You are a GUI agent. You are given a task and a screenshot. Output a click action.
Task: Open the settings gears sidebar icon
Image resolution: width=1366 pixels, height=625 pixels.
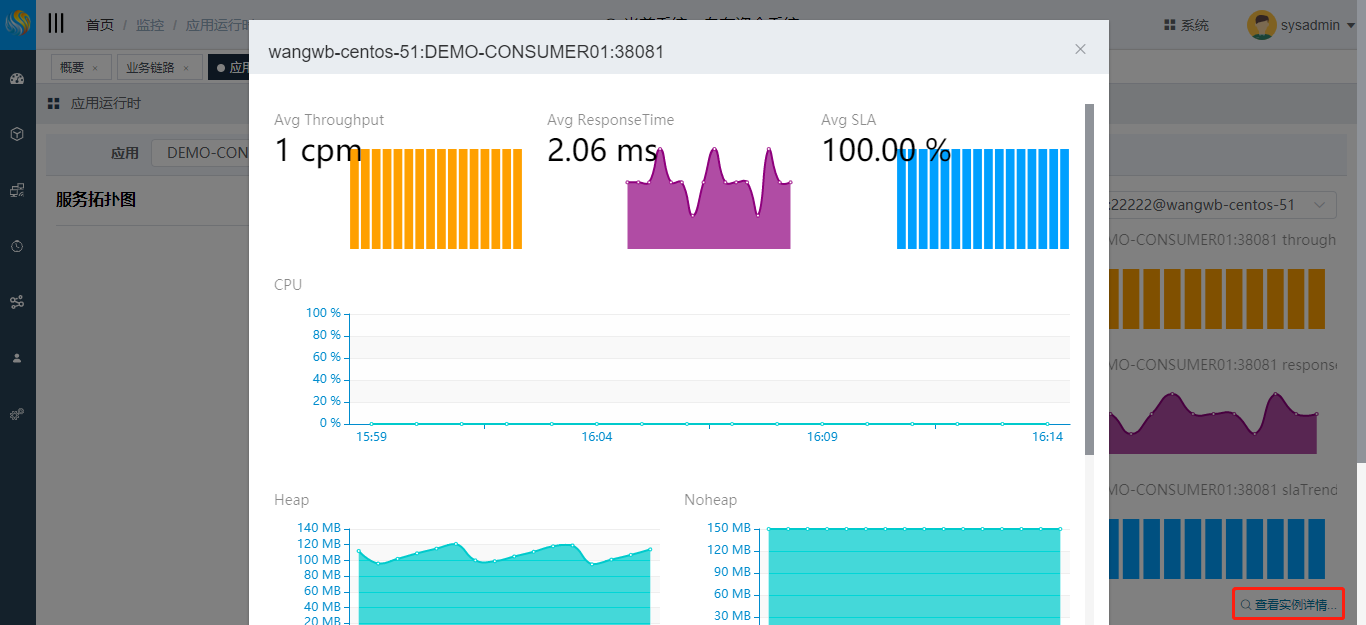click(17, 414)
